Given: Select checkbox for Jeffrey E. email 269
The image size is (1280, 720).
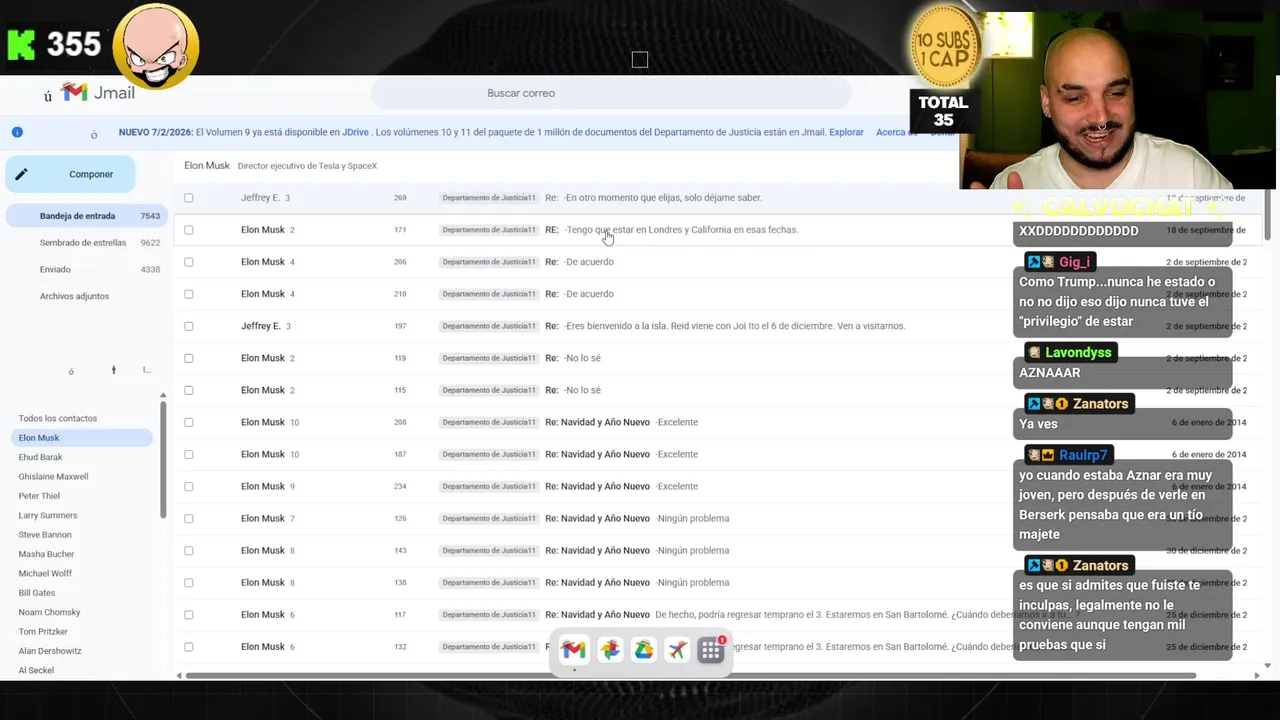Looking at the screenshot, I should coord(188,198).
